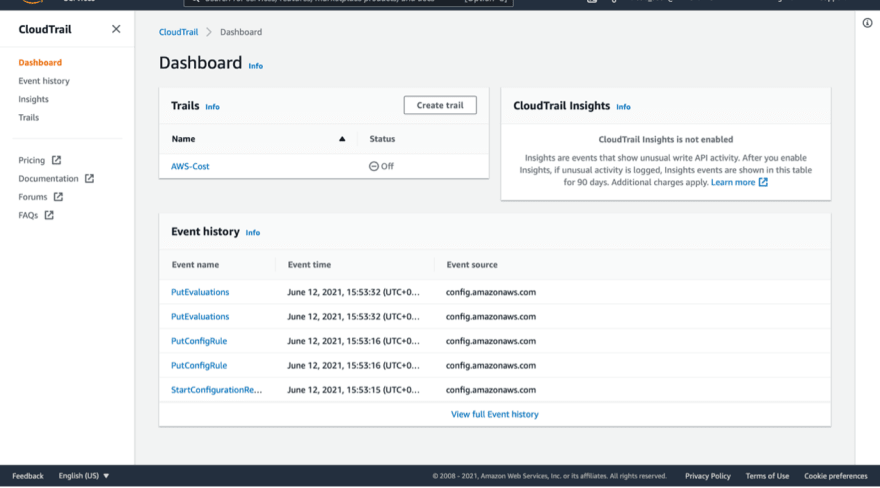Open the Forums link in sidebar
This screenshot has width=880, height=488.
tap(33, 197)
